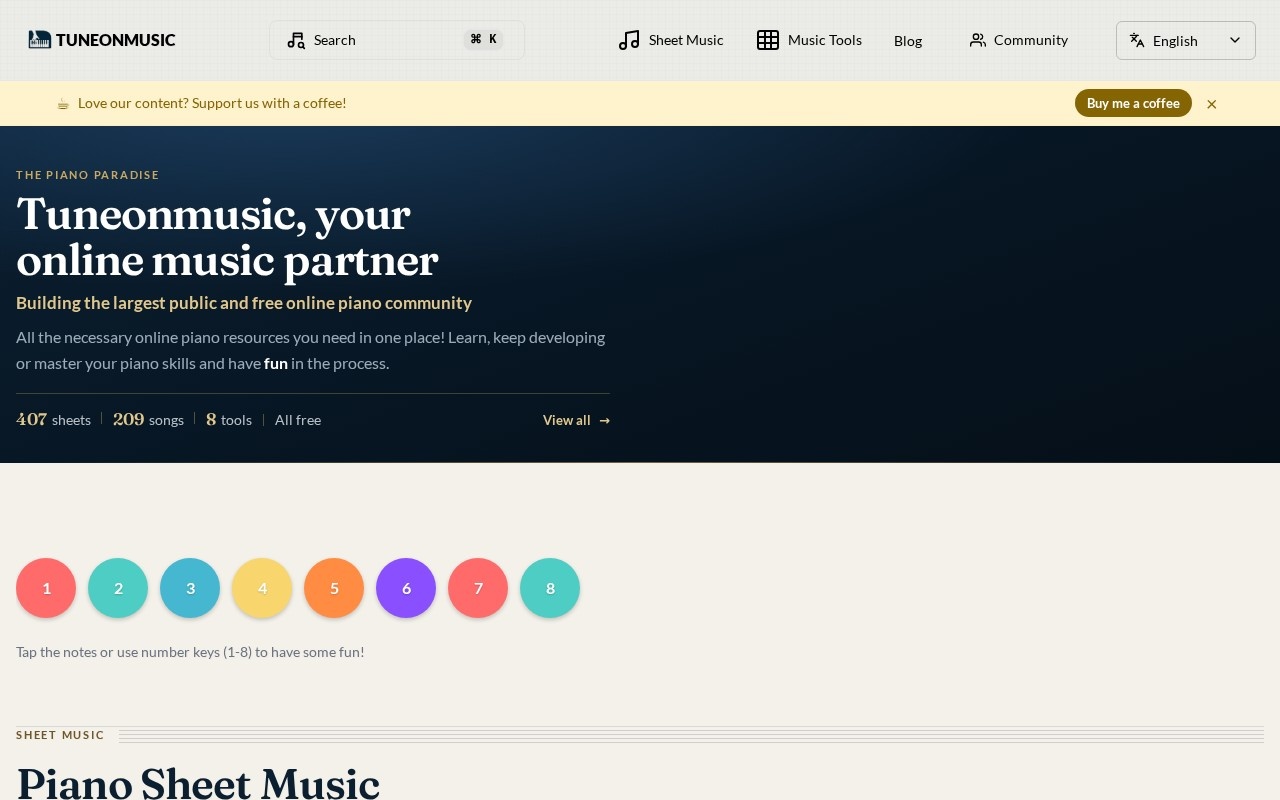Click the TUNEONMUSIC home link
This screenshot has height=800, width=1280.
tap(102, 40)
